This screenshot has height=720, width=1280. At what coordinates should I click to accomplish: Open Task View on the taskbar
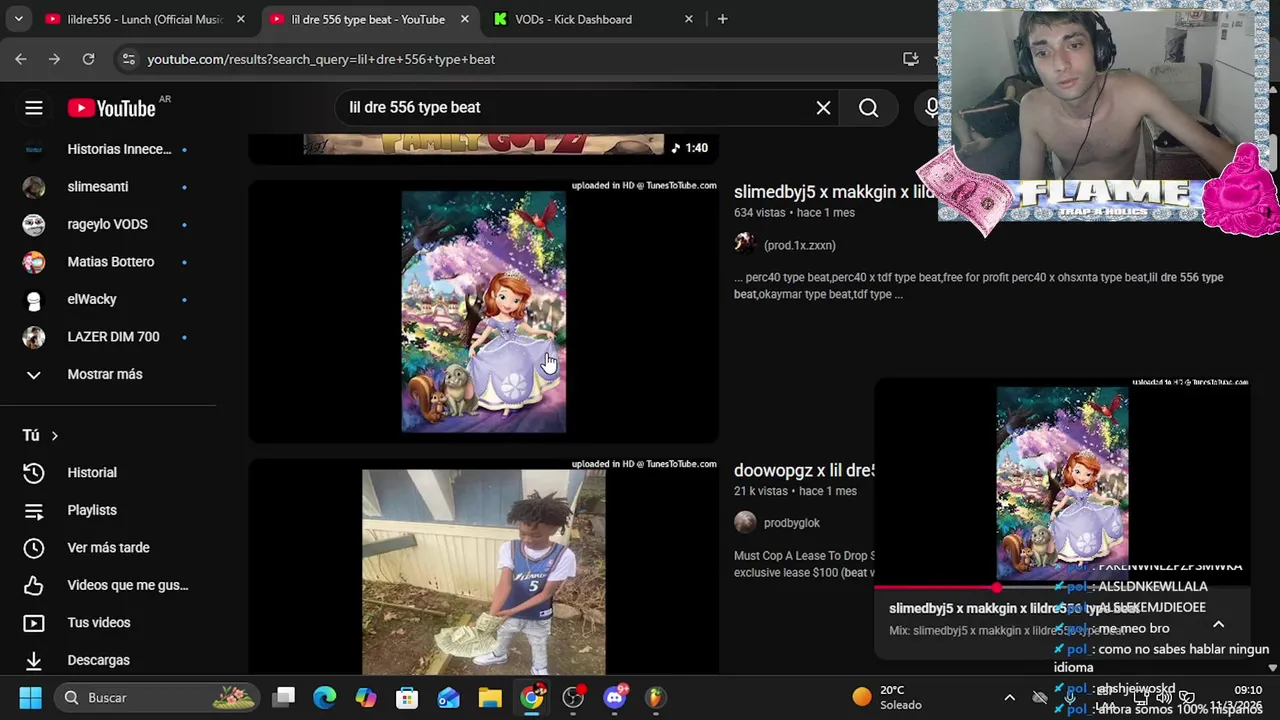point(284,698)
